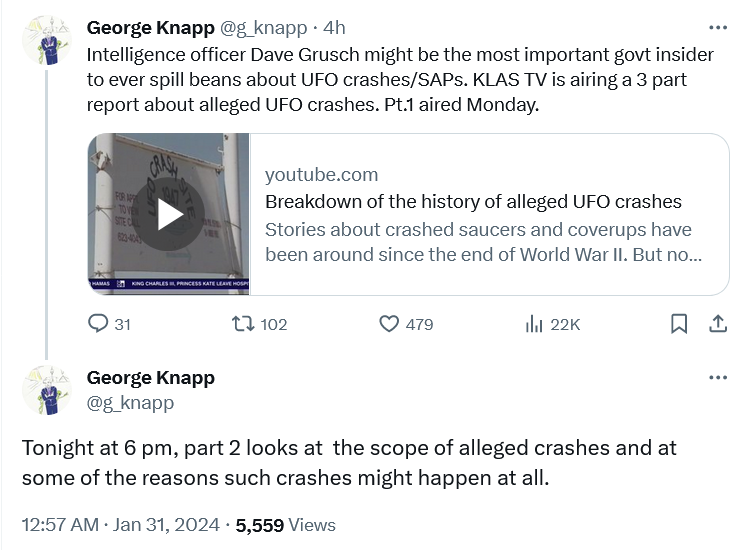Click the @g_knapp handle under the second tweet's name
Viewport: 748px width, 550px height.
[130, 402]
